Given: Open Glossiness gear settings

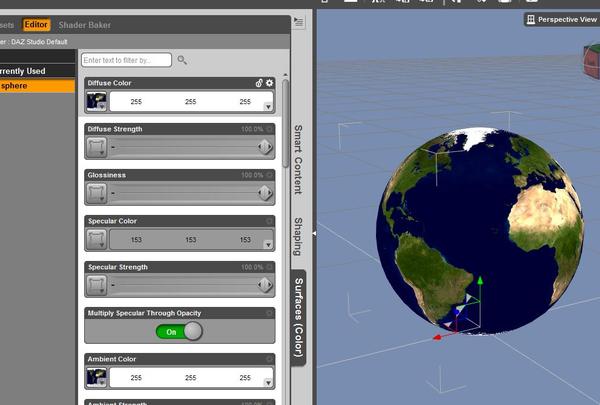Looking at the screenshot, I should pos(269,175).
